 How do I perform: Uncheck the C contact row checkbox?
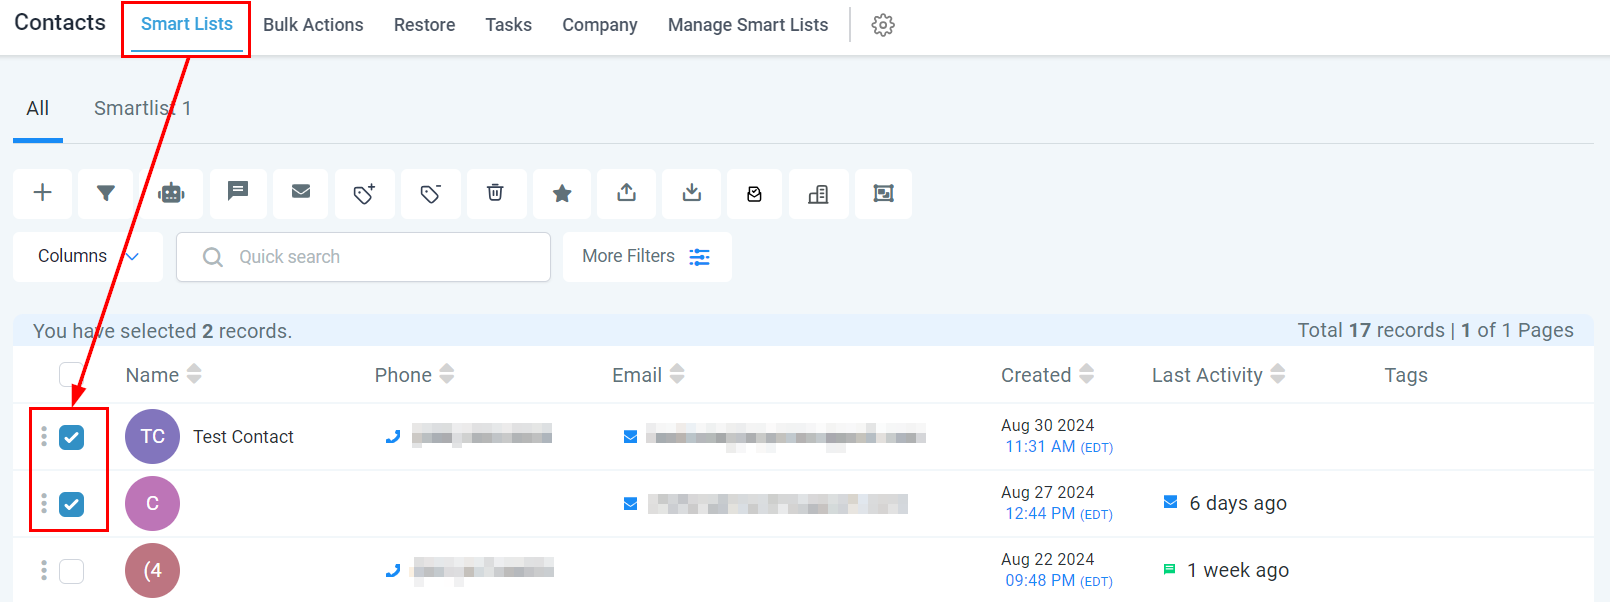point(71,504)
